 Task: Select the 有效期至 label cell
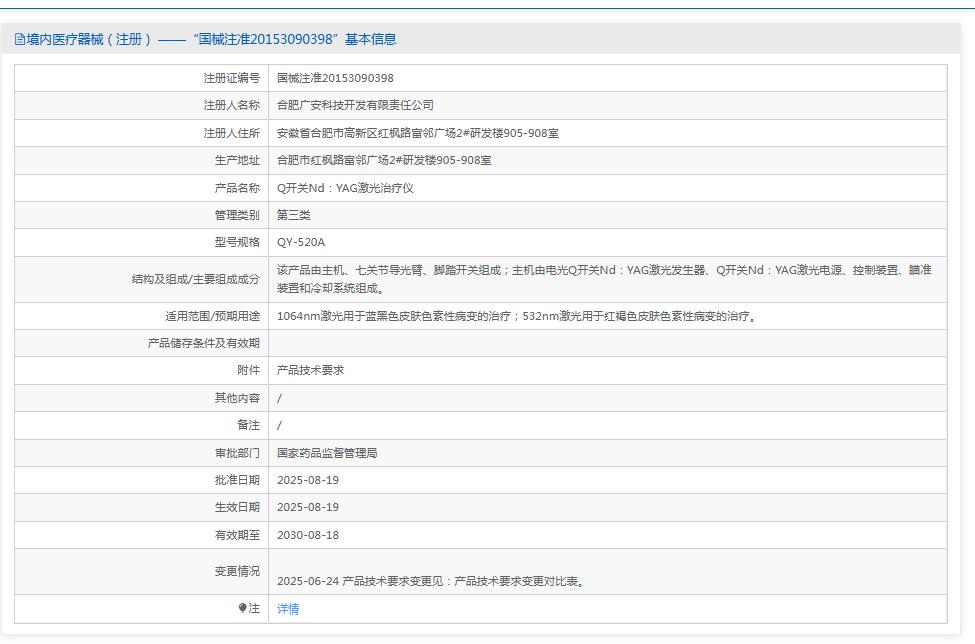[x=142, y=535]
